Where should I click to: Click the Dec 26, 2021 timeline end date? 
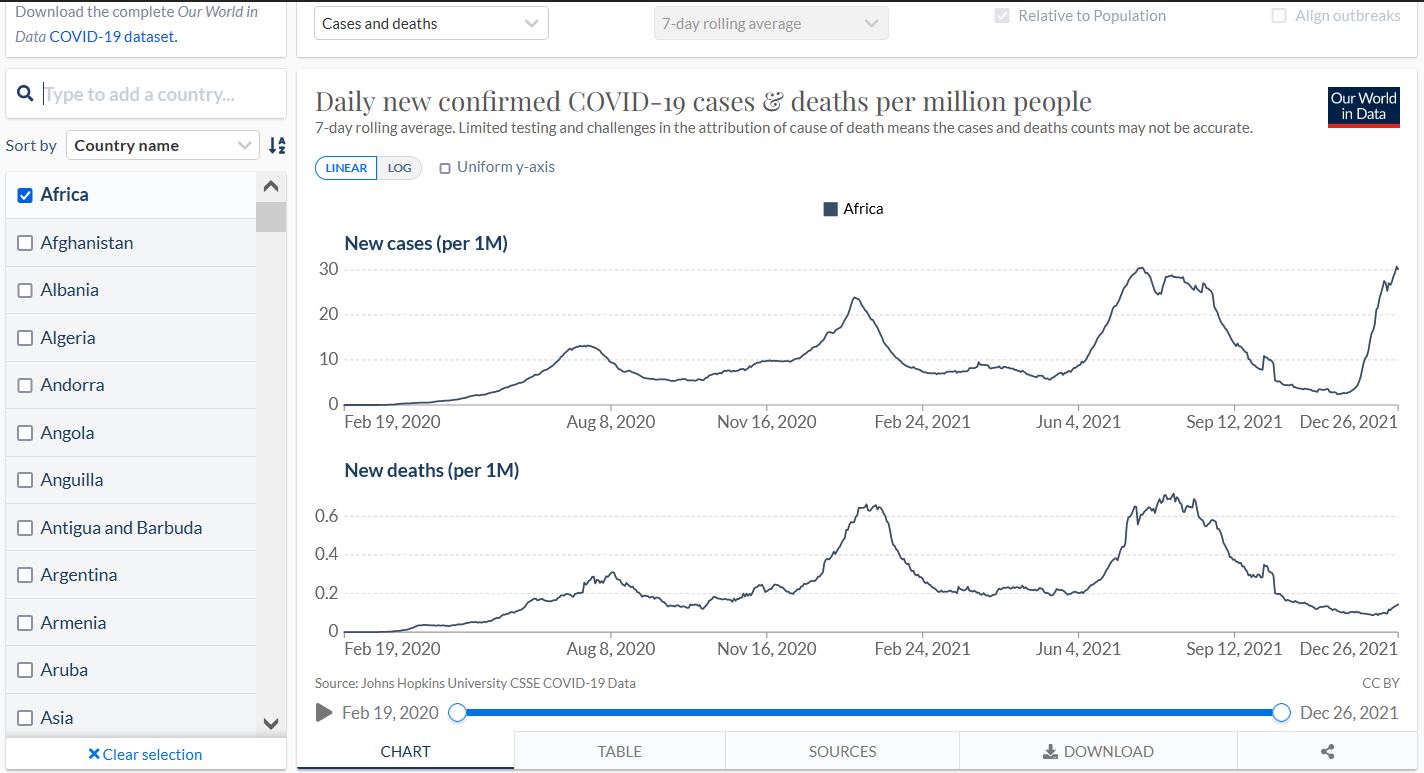click(x=1349, y=713)
